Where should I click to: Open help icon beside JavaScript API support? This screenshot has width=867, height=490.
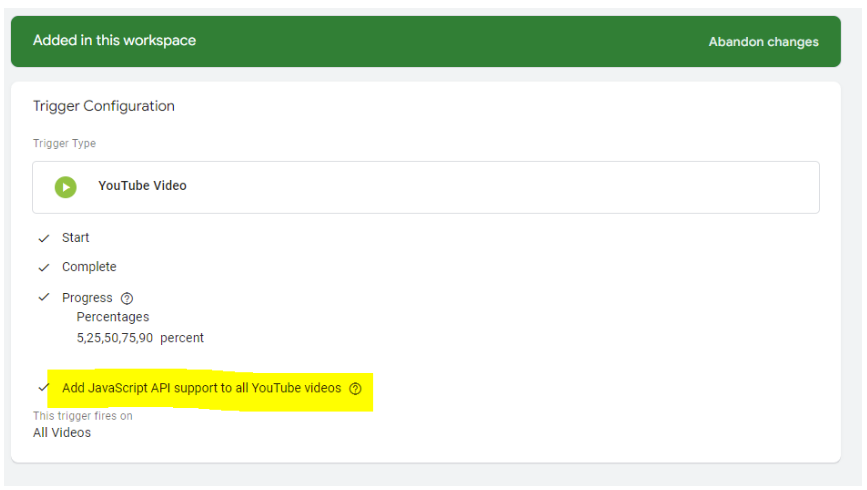tap(356, 389)
